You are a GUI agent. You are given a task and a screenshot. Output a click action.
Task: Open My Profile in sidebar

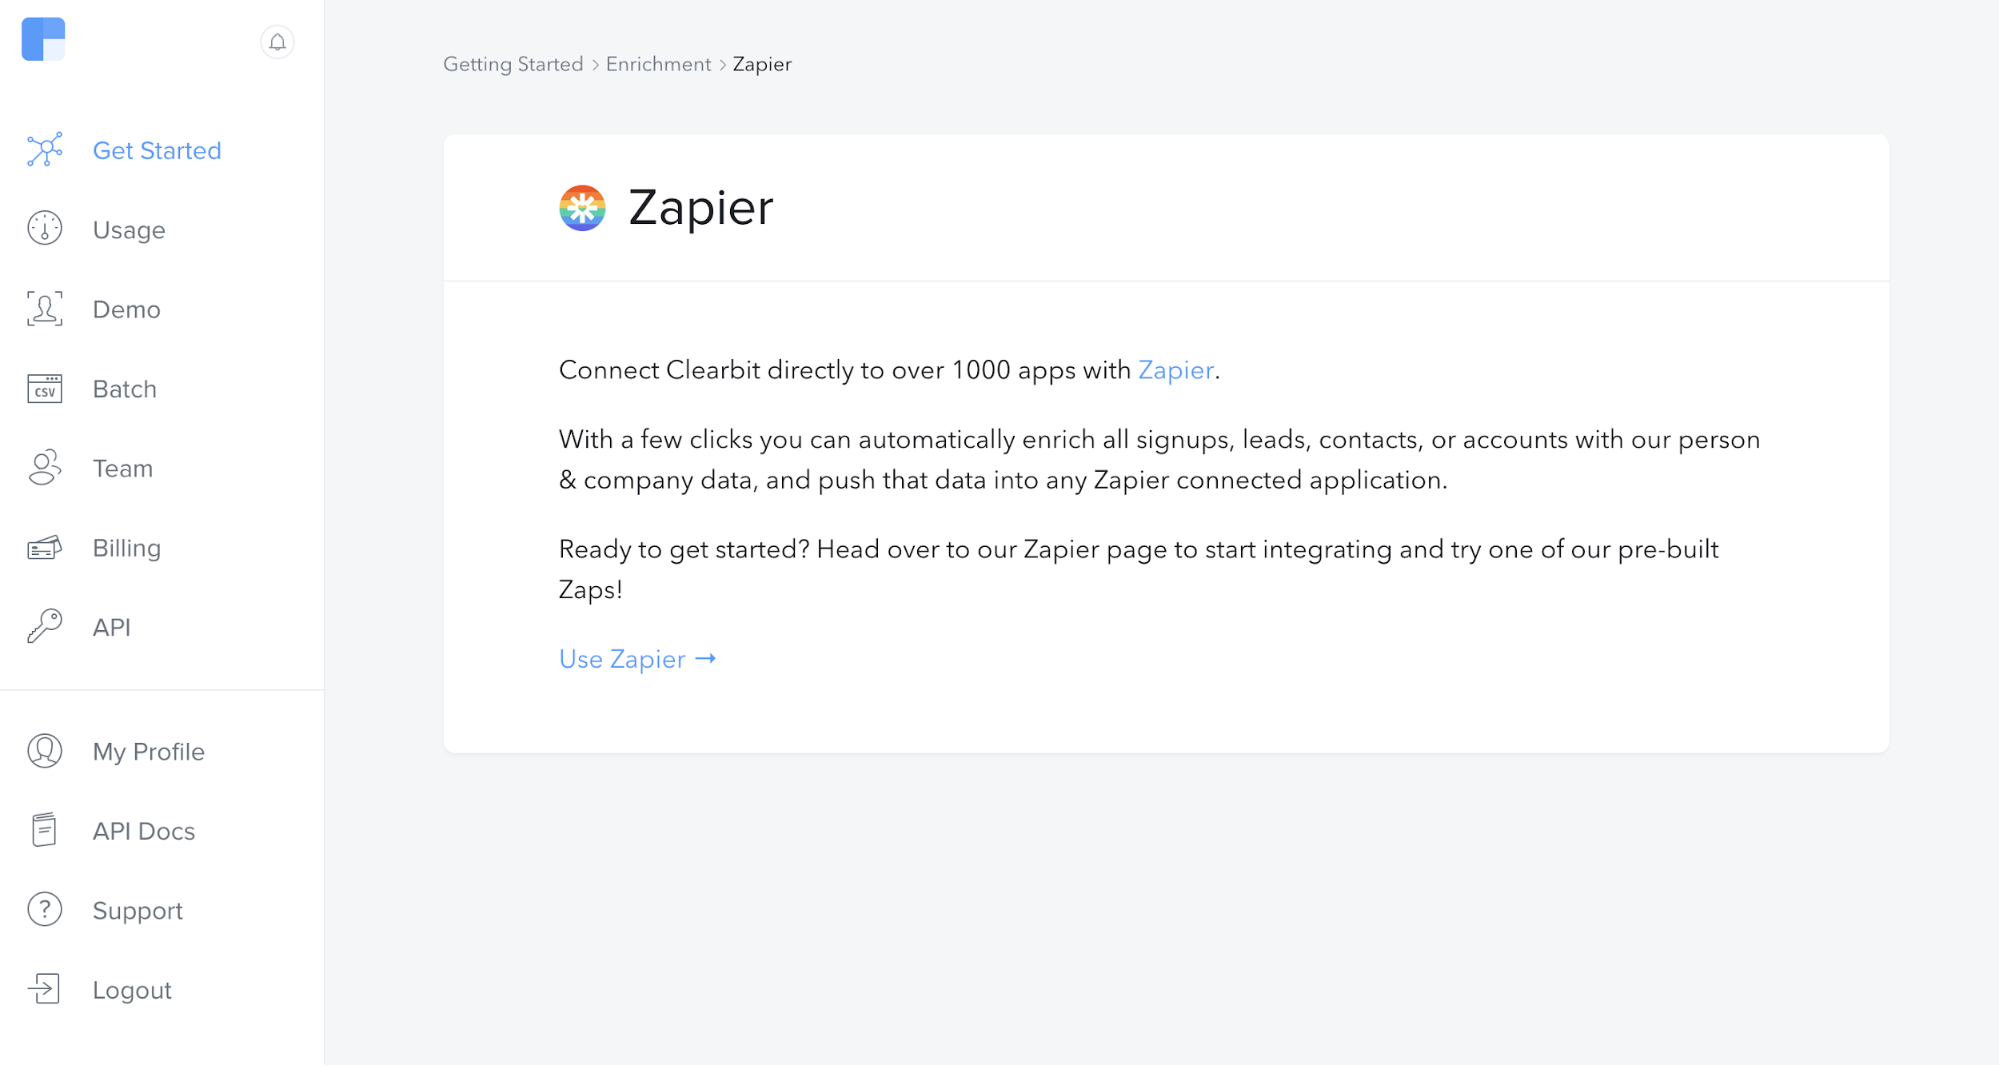pos(148,752)
